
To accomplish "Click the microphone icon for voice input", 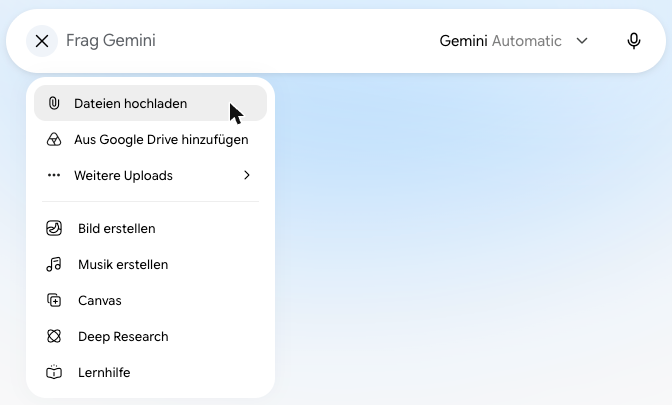I will point(634,41).
